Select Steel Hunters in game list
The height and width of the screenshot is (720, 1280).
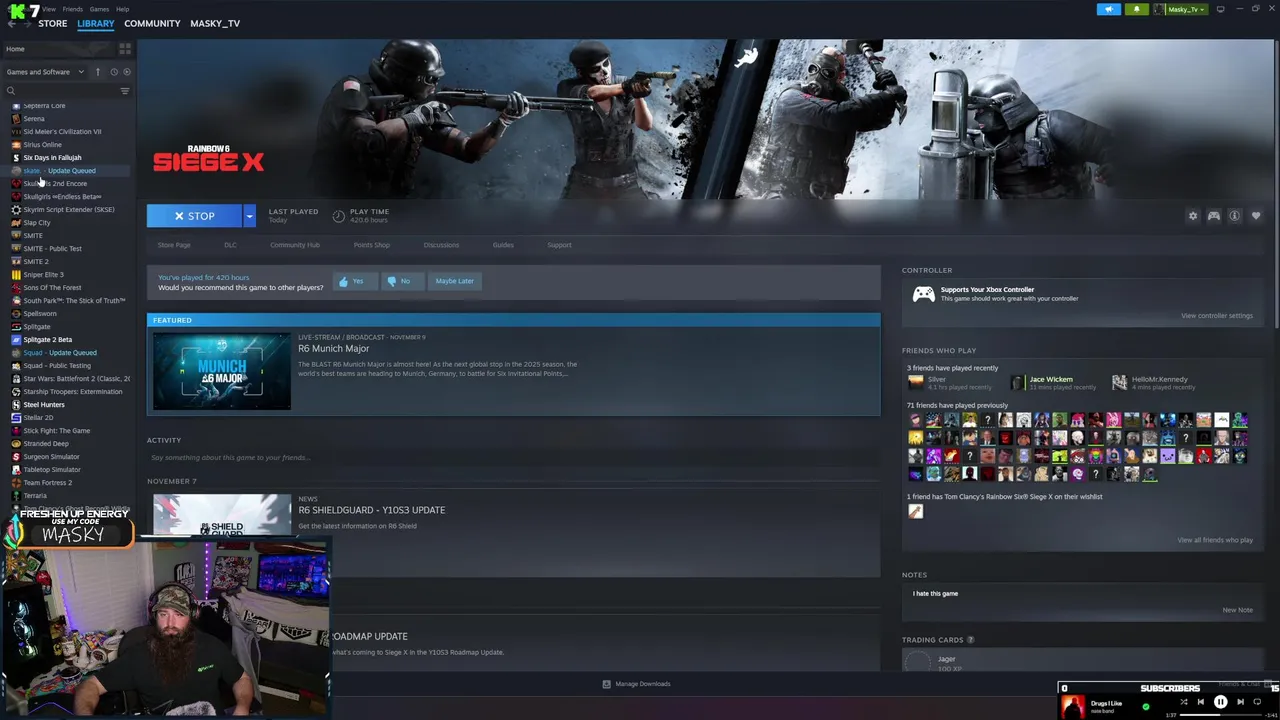tap(44, 405)
